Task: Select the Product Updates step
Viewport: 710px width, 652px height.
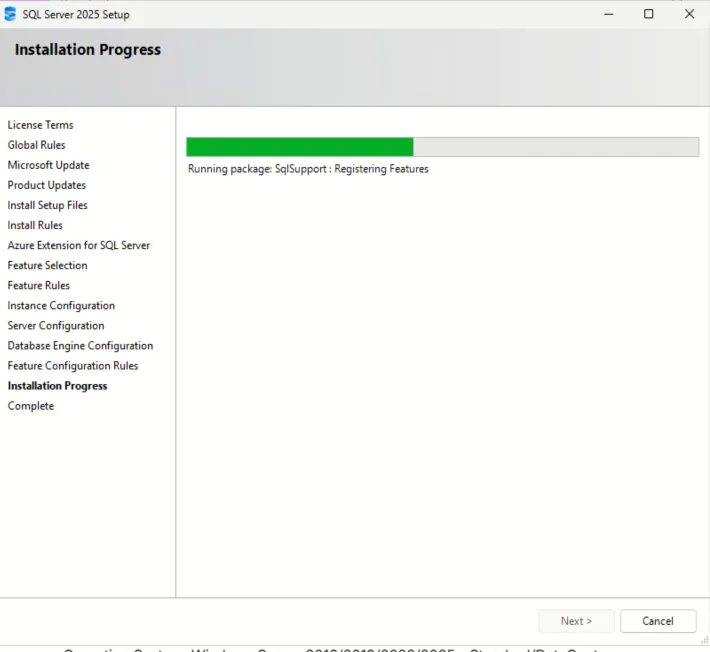Action: [47, 185]
